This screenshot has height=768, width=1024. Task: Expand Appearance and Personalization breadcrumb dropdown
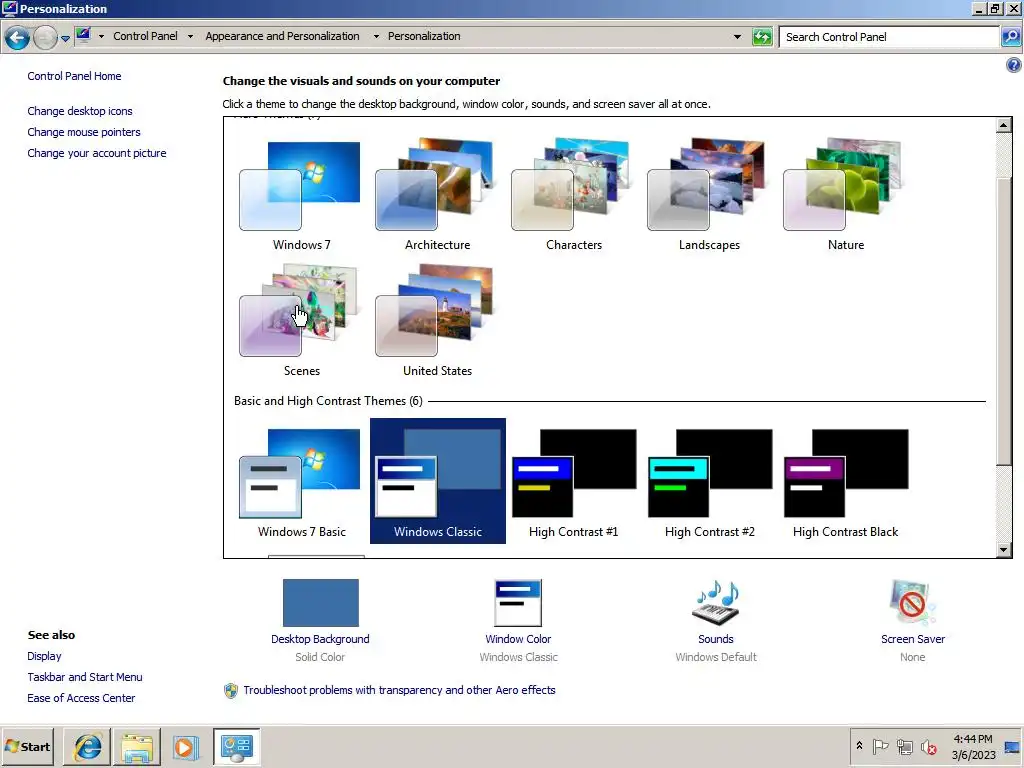point(376,37)
